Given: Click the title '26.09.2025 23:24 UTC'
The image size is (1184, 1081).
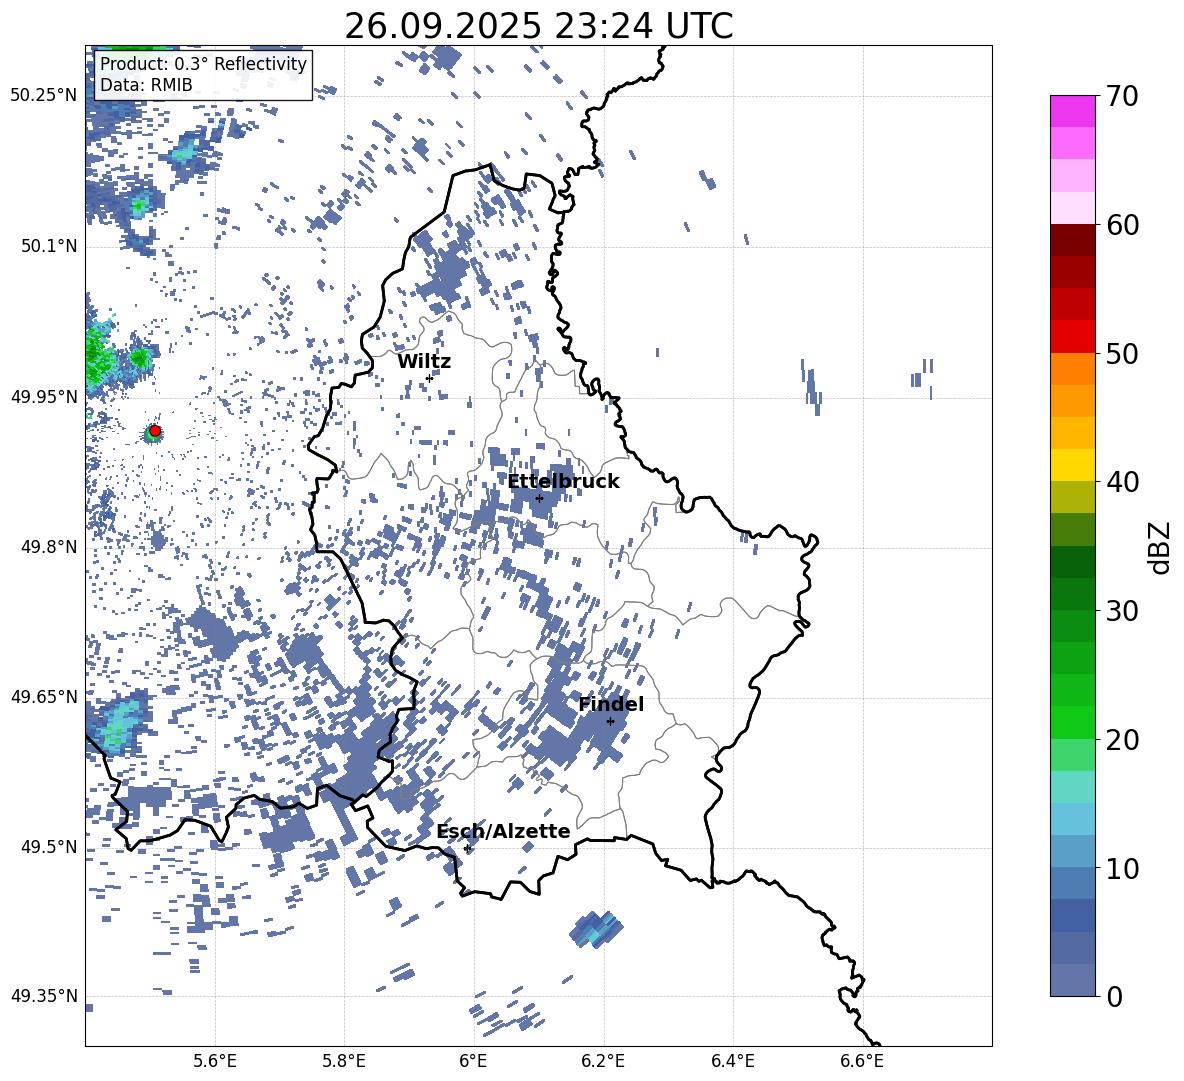Looking at the screenshot, I should tap(538, 26).
